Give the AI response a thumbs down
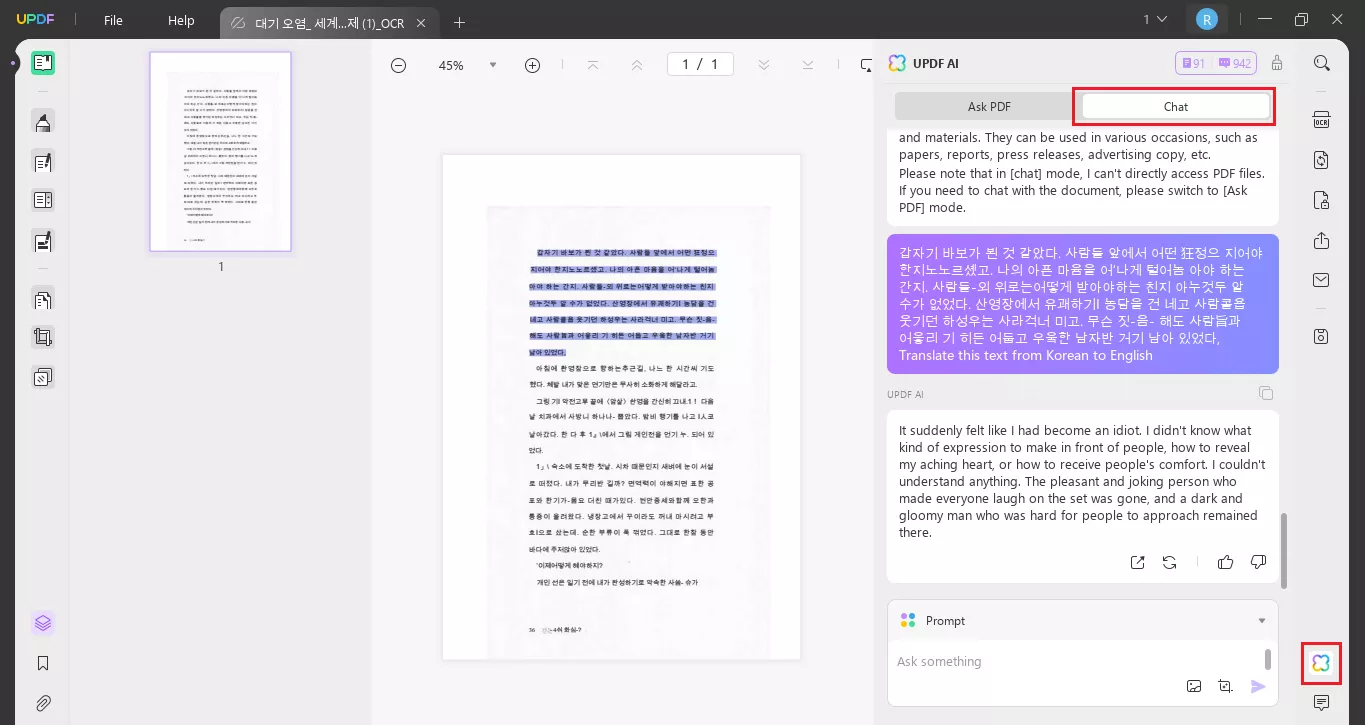Image resolution: width=1365 pixels, height=725 pixels. 1258,562
